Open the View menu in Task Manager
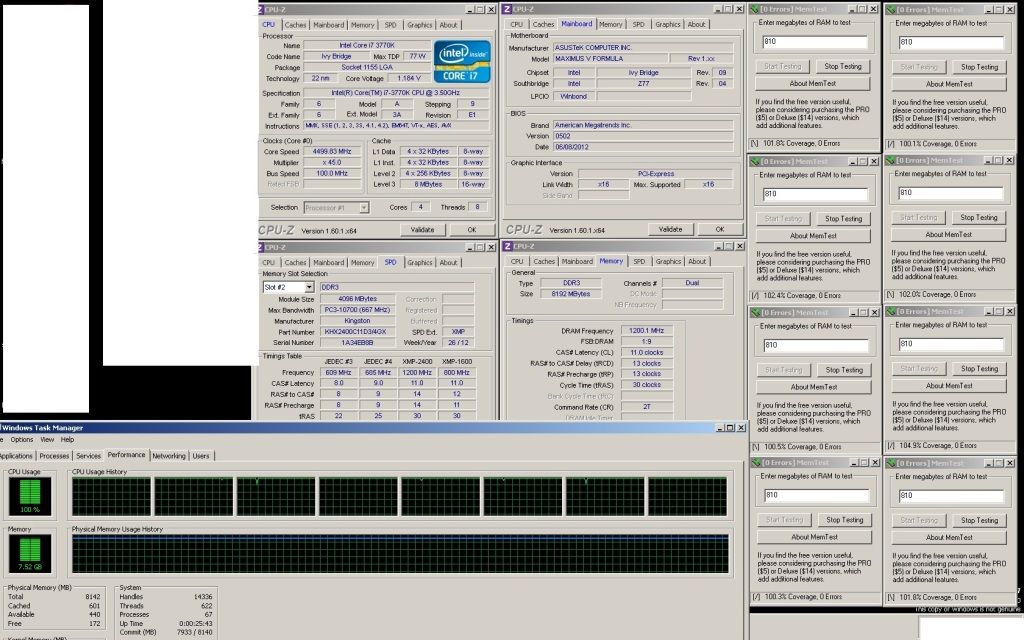This screenshot has width=1024, height=640. pos(46,439)
